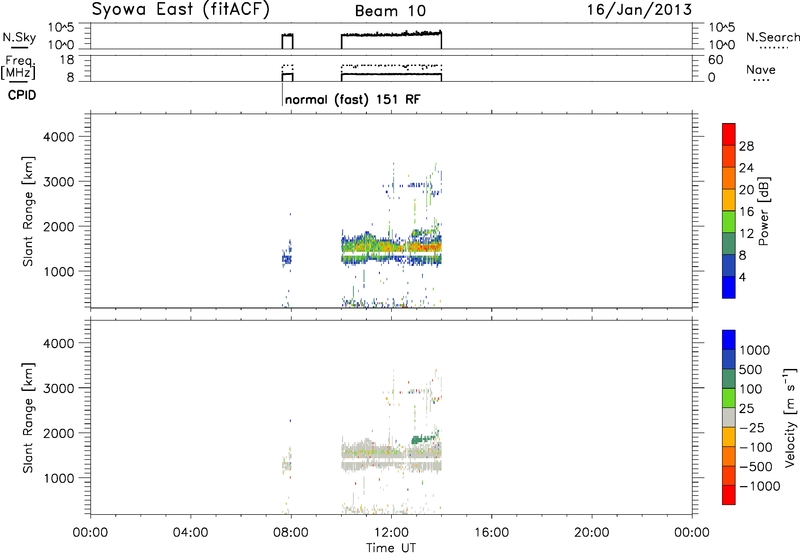This screenshot has width=800, height=554.
Task: Click the long noise trace in N.Sky panel
Action: 391,34
